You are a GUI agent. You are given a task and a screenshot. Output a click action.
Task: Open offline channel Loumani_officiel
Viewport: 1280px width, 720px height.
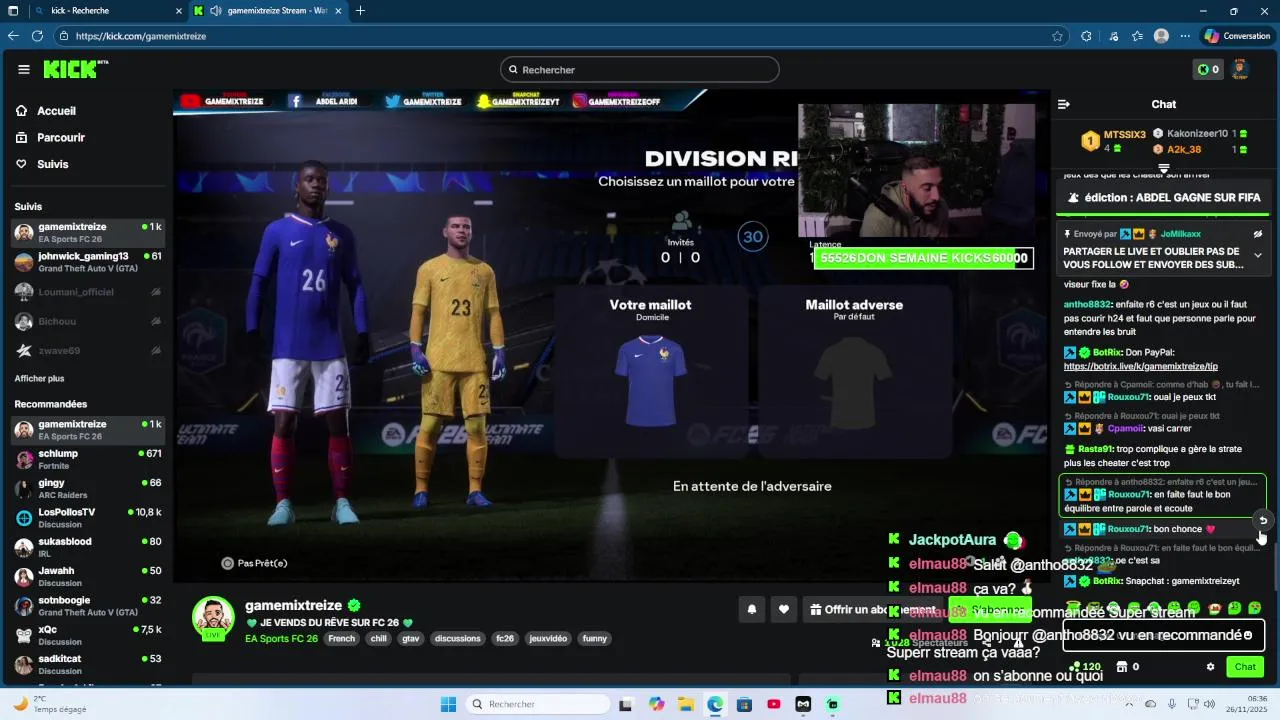[x=87, y=292]
